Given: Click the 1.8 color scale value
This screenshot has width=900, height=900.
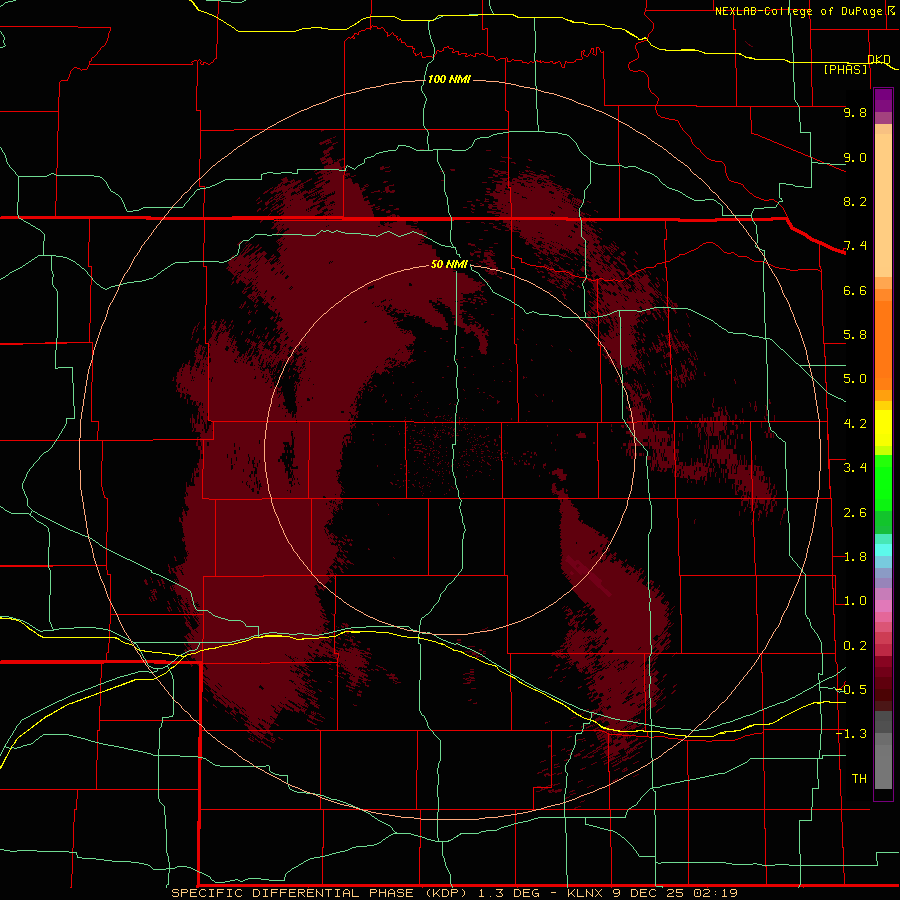Looking at the screenshot, I should (855, 557).
